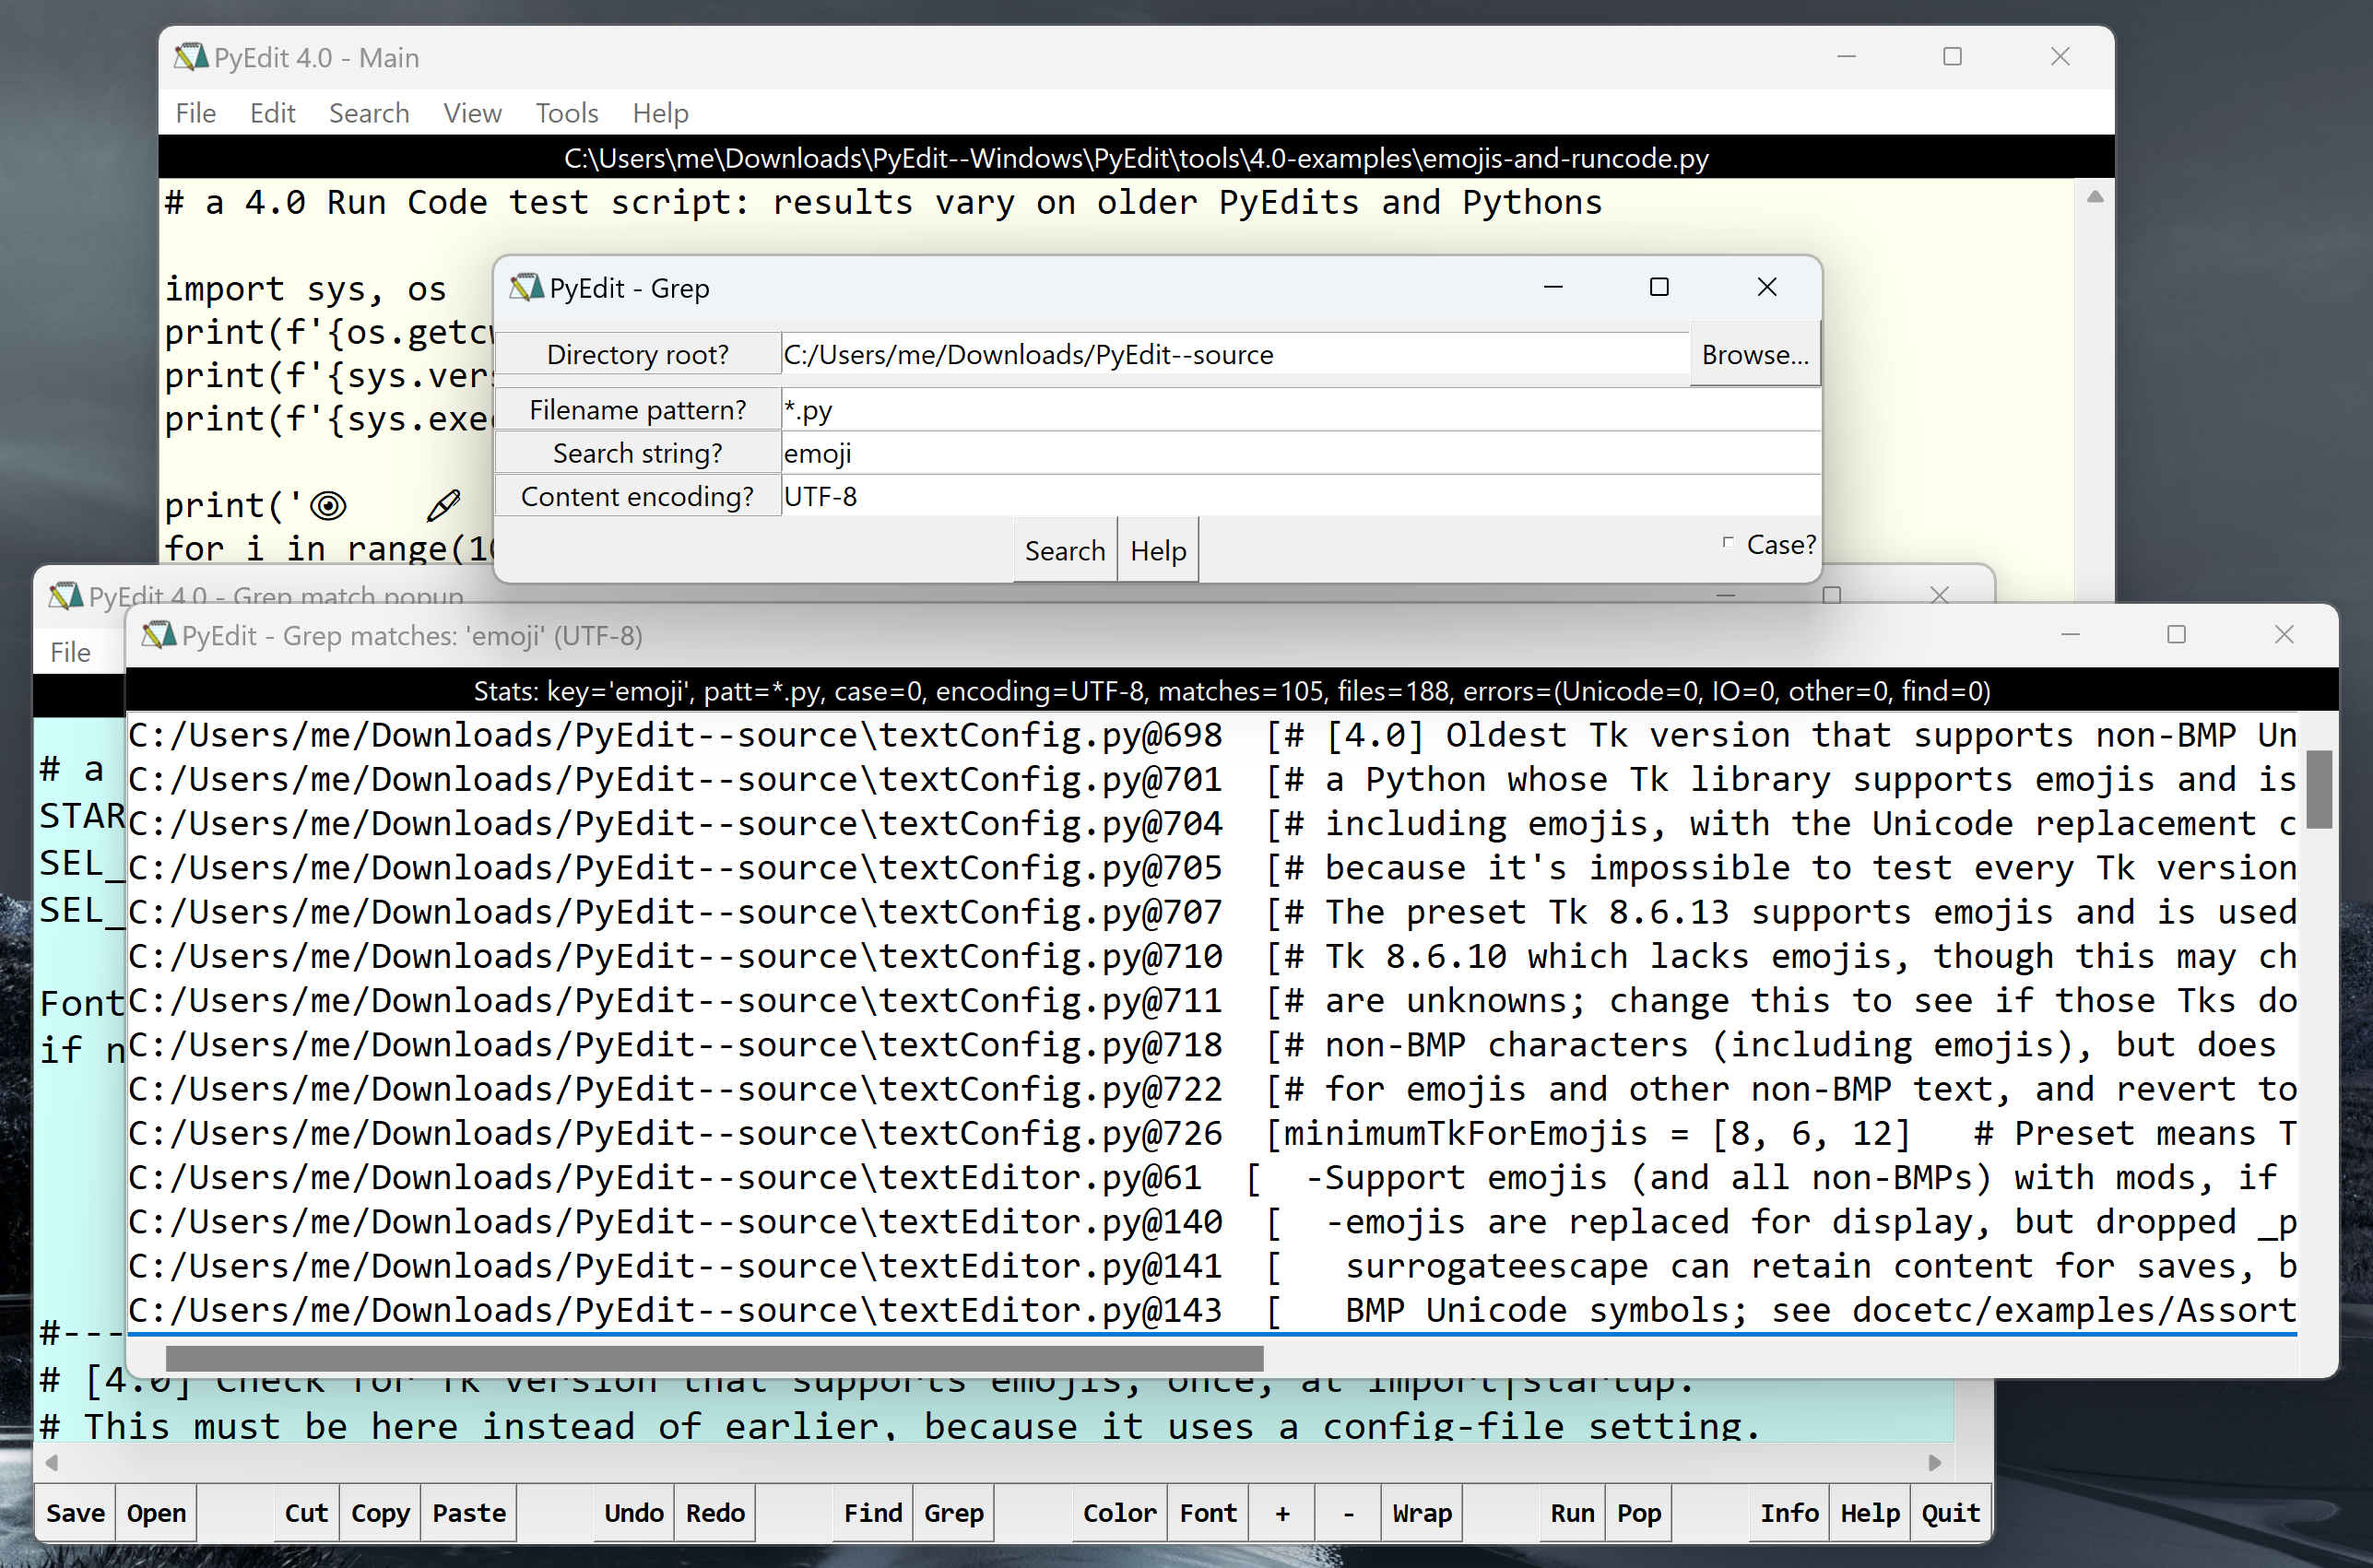The image size is (2373, 1568).
Task: Click the Run toolbar button
Action: click(1573, 1513)
